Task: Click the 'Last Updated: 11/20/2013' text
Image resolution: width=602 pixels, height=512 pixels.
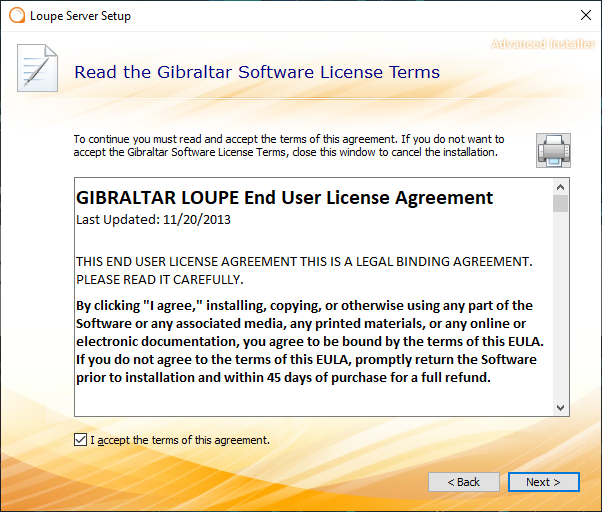Action: click(153, 220)
